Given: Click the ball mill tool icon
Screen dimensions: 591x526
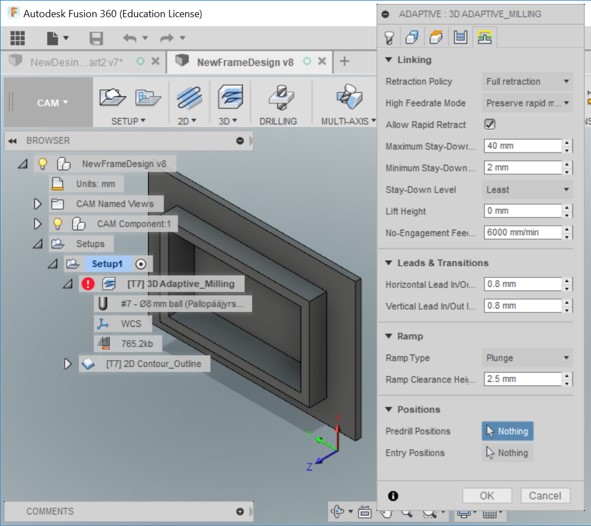Looking at the screenshot, I should pyautogui.click(x=103, y=304).
